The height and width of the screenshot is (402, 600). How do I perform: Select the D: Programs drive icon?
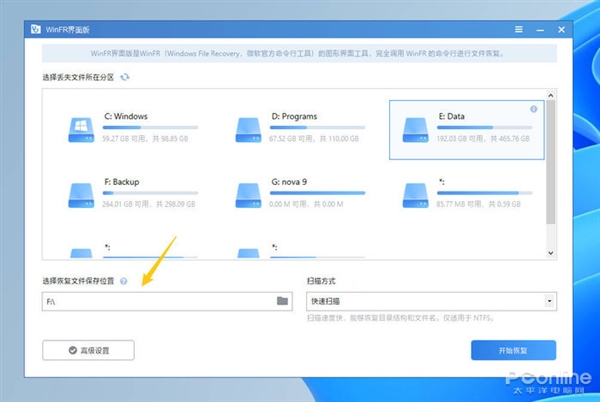(x=248, y=130)
